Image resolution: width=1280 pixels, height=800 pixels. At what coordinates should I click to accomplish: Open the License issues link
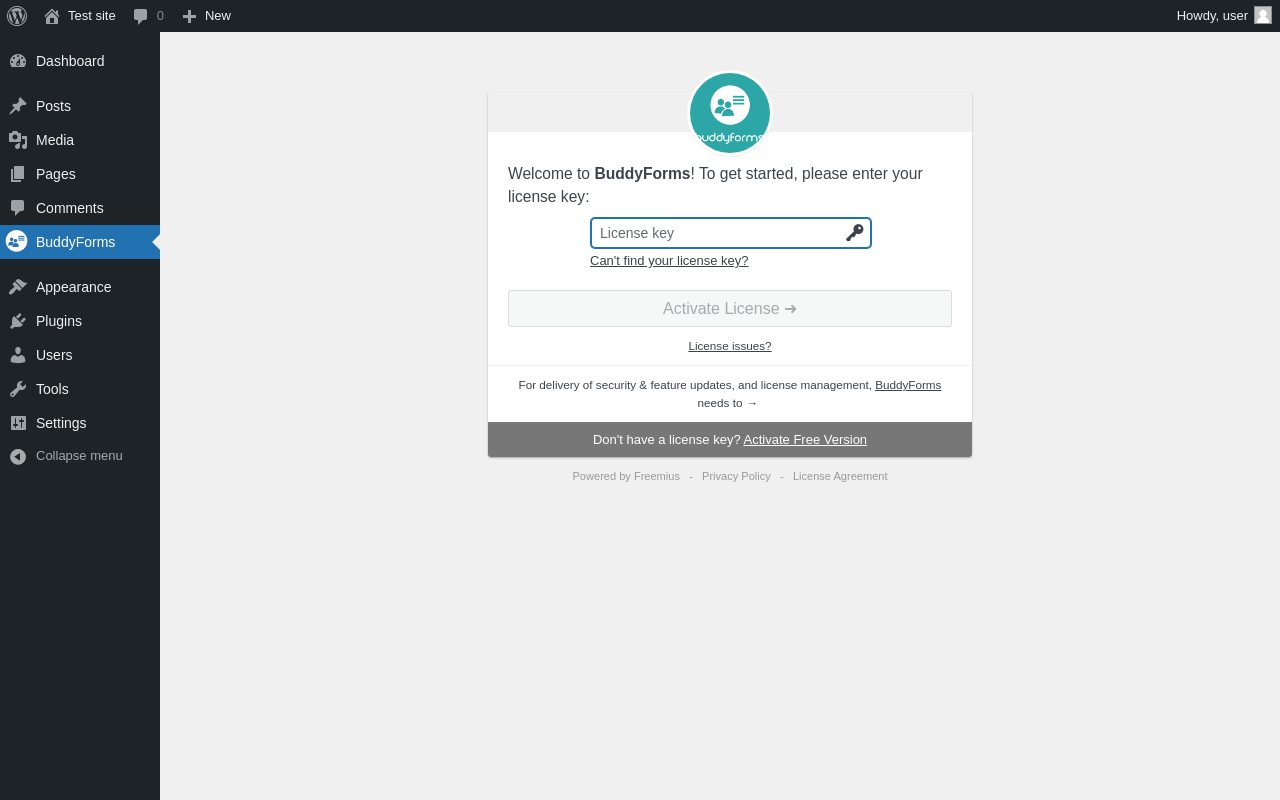click(730, 346)
